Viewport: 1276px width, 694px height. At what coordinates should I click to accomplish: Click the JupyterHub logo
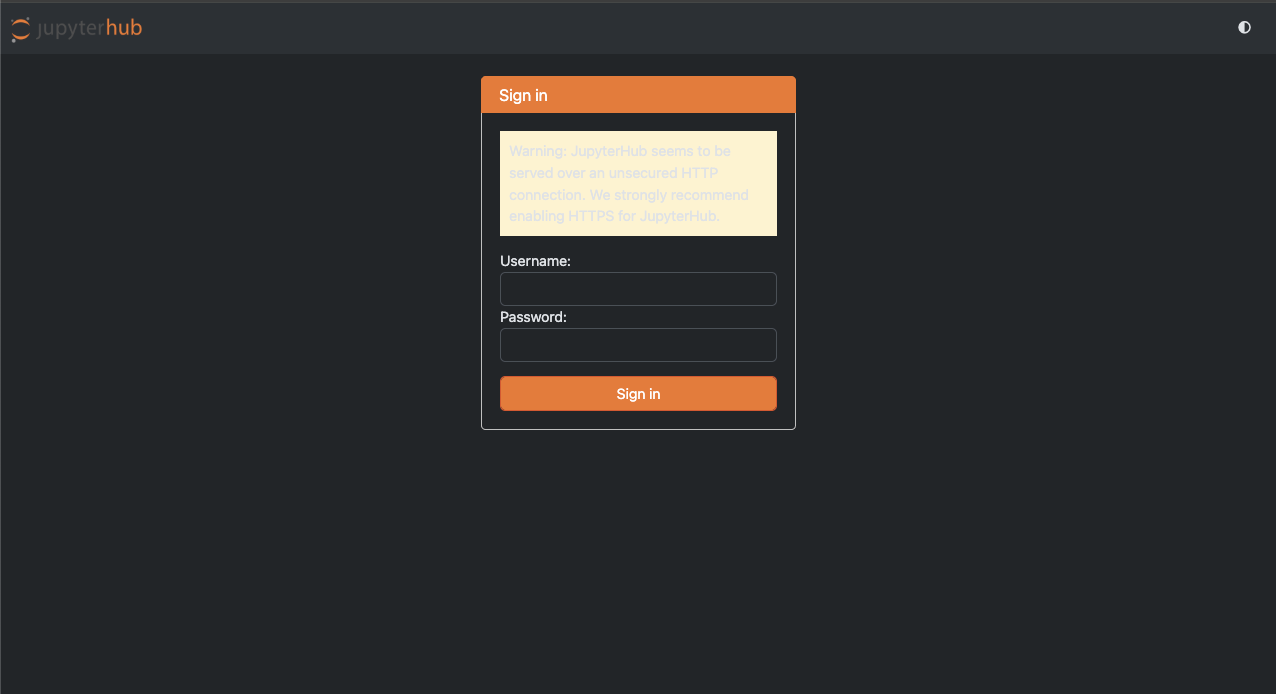pos(77,28)
